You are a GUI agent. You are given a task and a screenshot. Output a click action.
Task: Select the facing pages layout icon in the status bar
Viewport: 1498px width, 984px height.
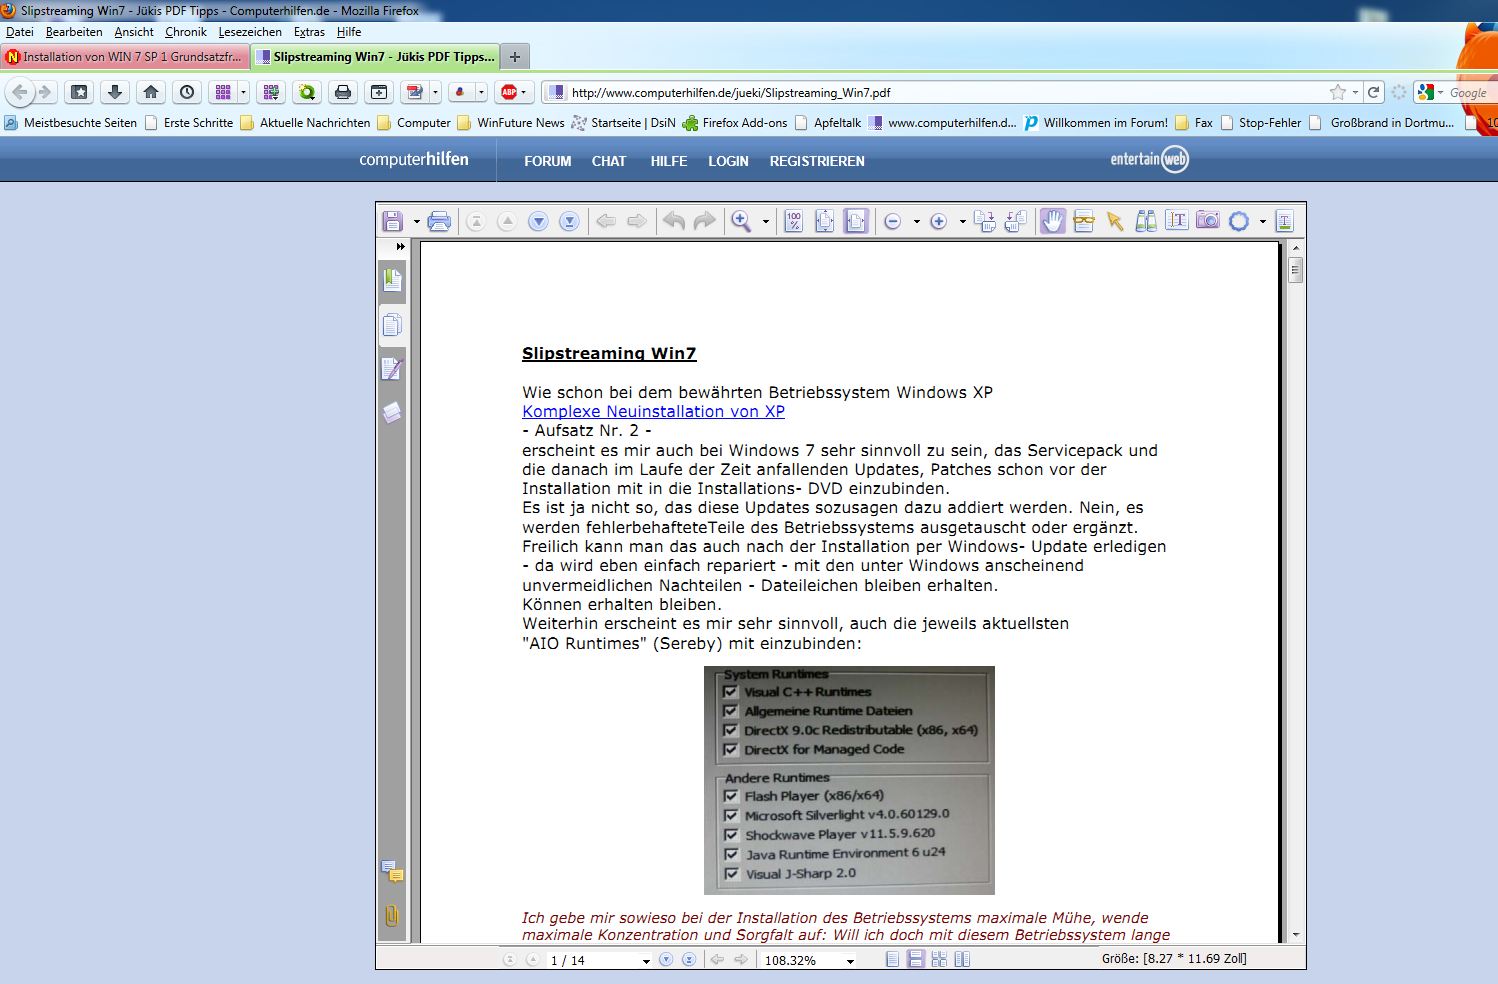click(x=962, y=960)
